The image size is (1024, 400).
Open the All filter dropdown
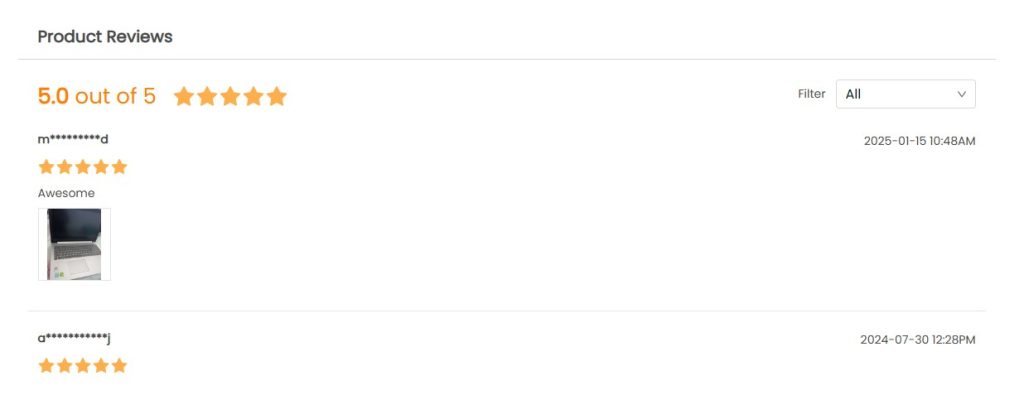click(905, 94)
